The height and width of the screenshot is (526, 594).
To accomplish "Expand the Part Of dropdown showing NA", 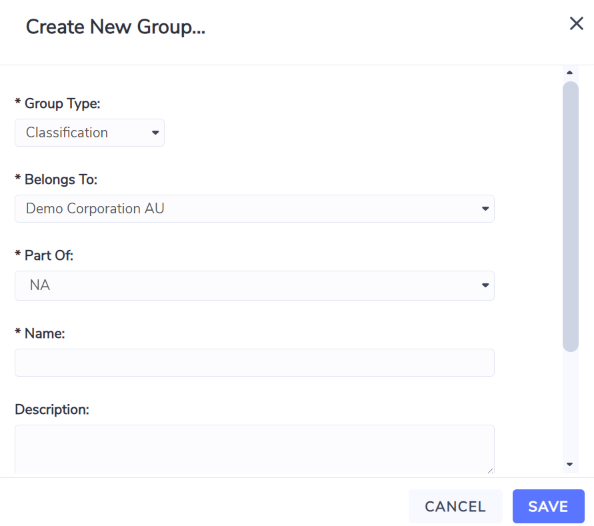I will point(255,285).
